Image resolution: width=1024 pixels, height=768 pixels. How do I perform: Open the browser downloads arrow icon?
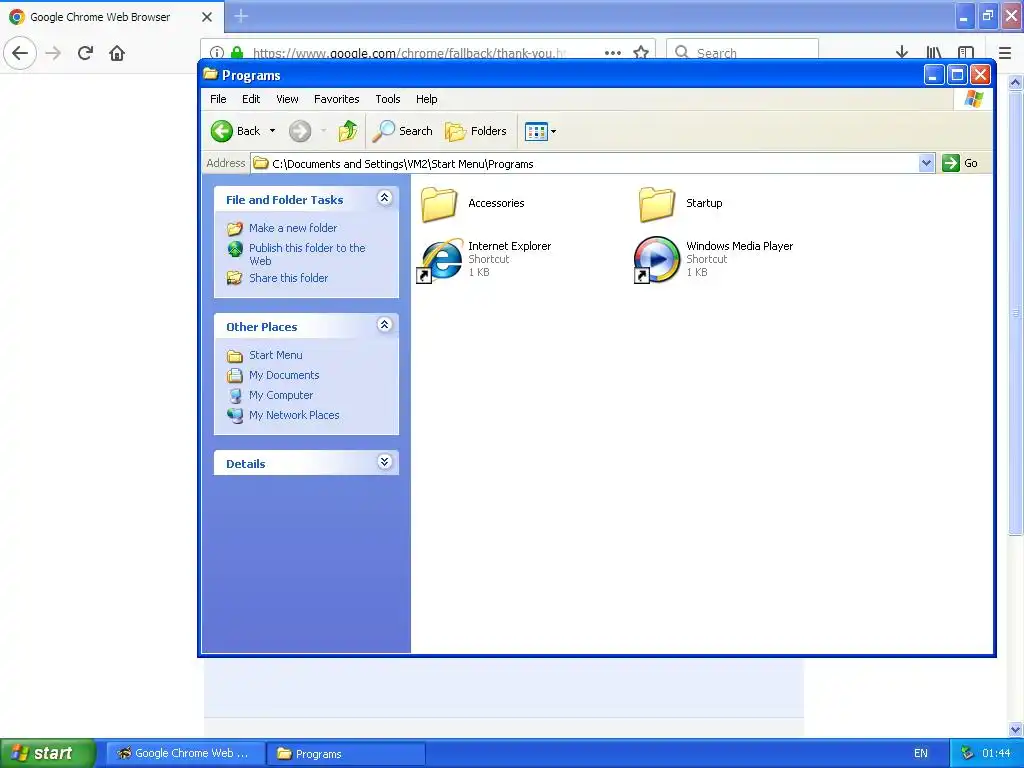click(x=902, y=52)
